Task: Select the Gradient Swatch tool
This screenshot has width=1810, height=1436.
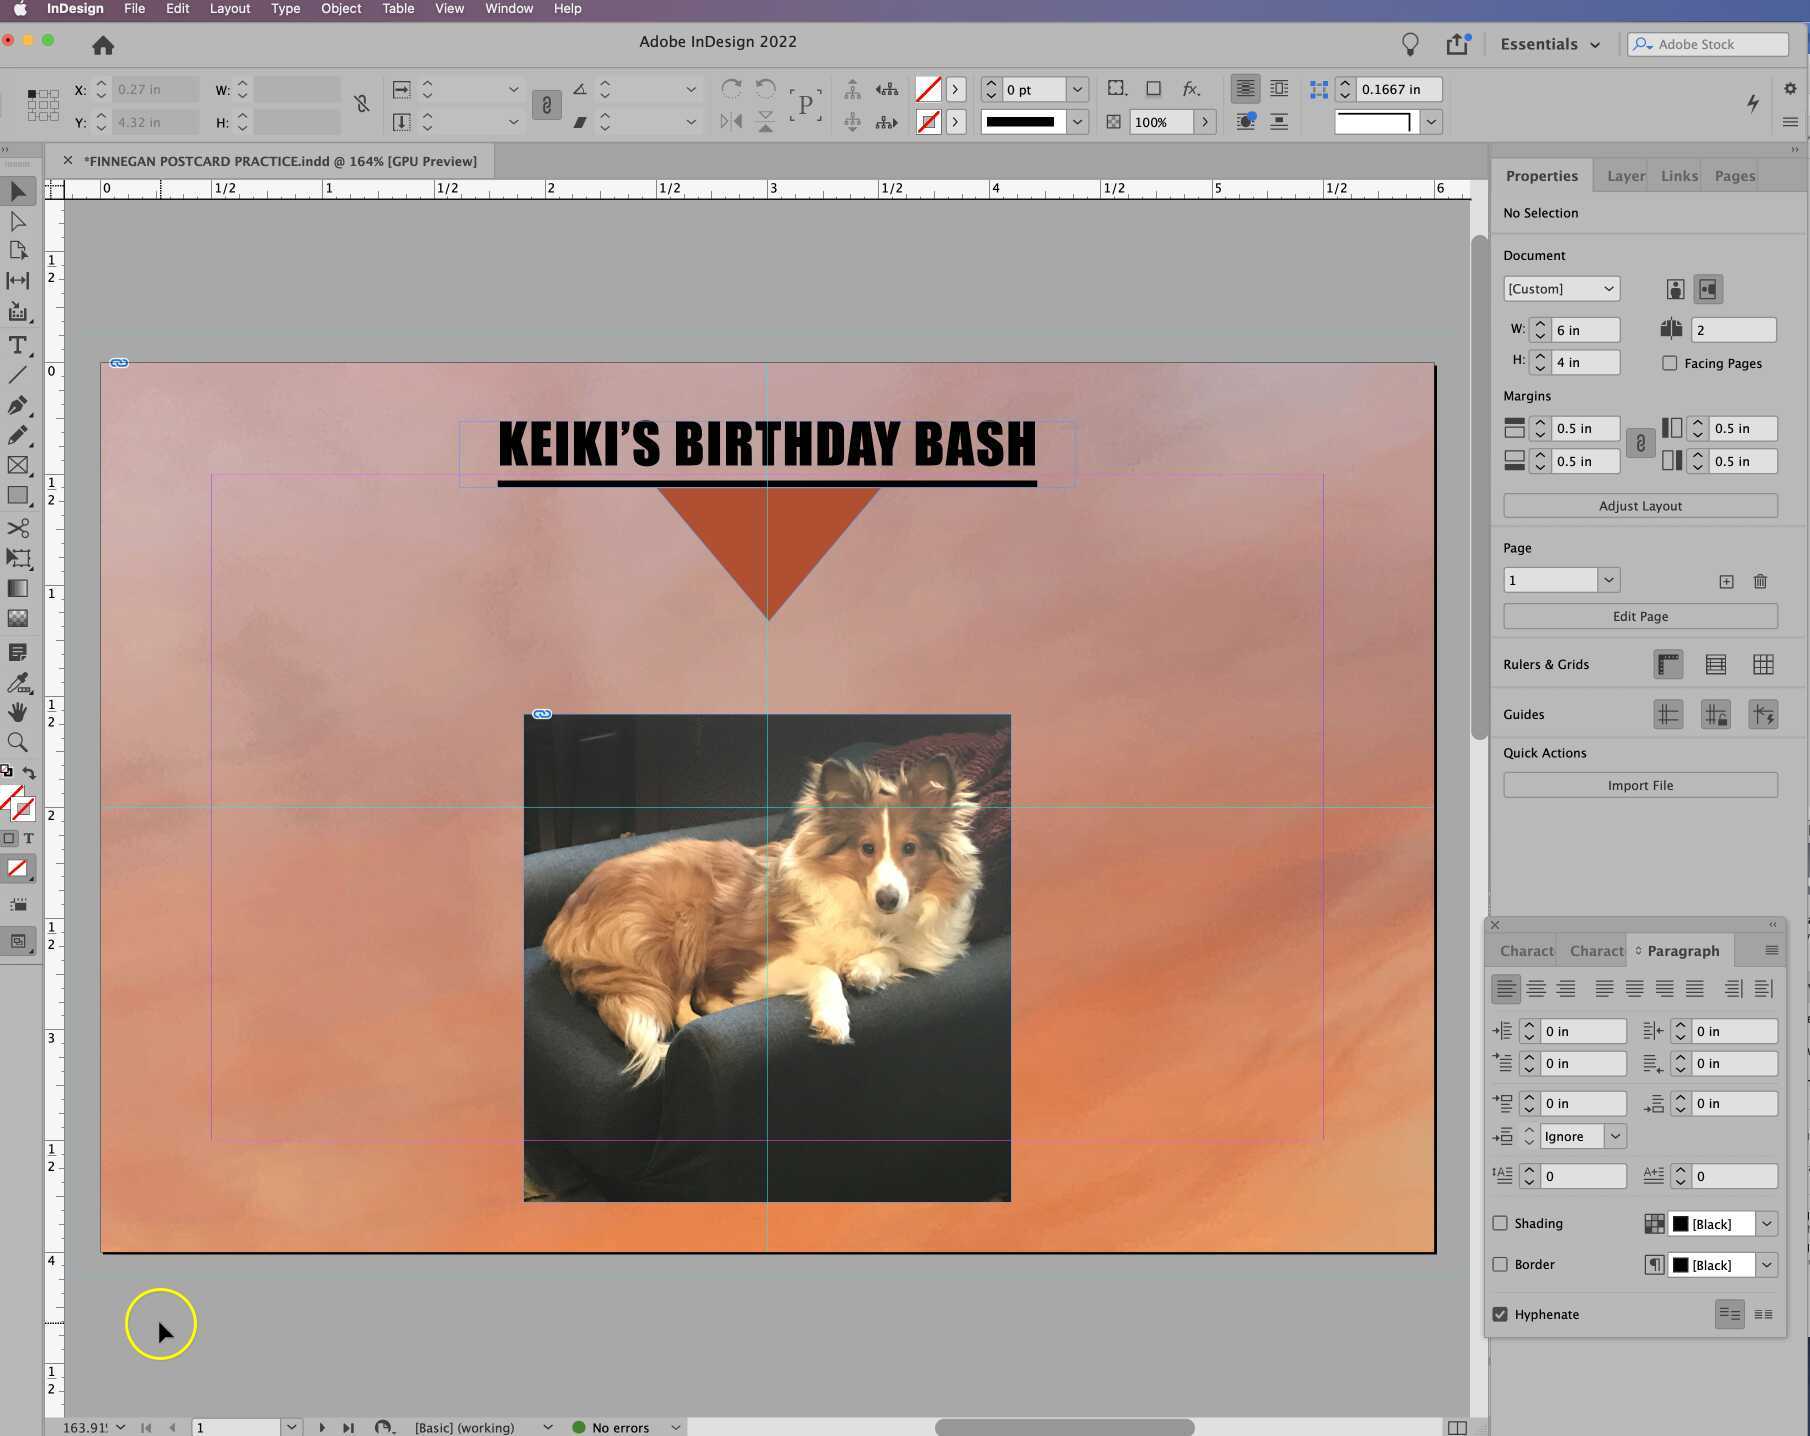Action: point(18,588)
